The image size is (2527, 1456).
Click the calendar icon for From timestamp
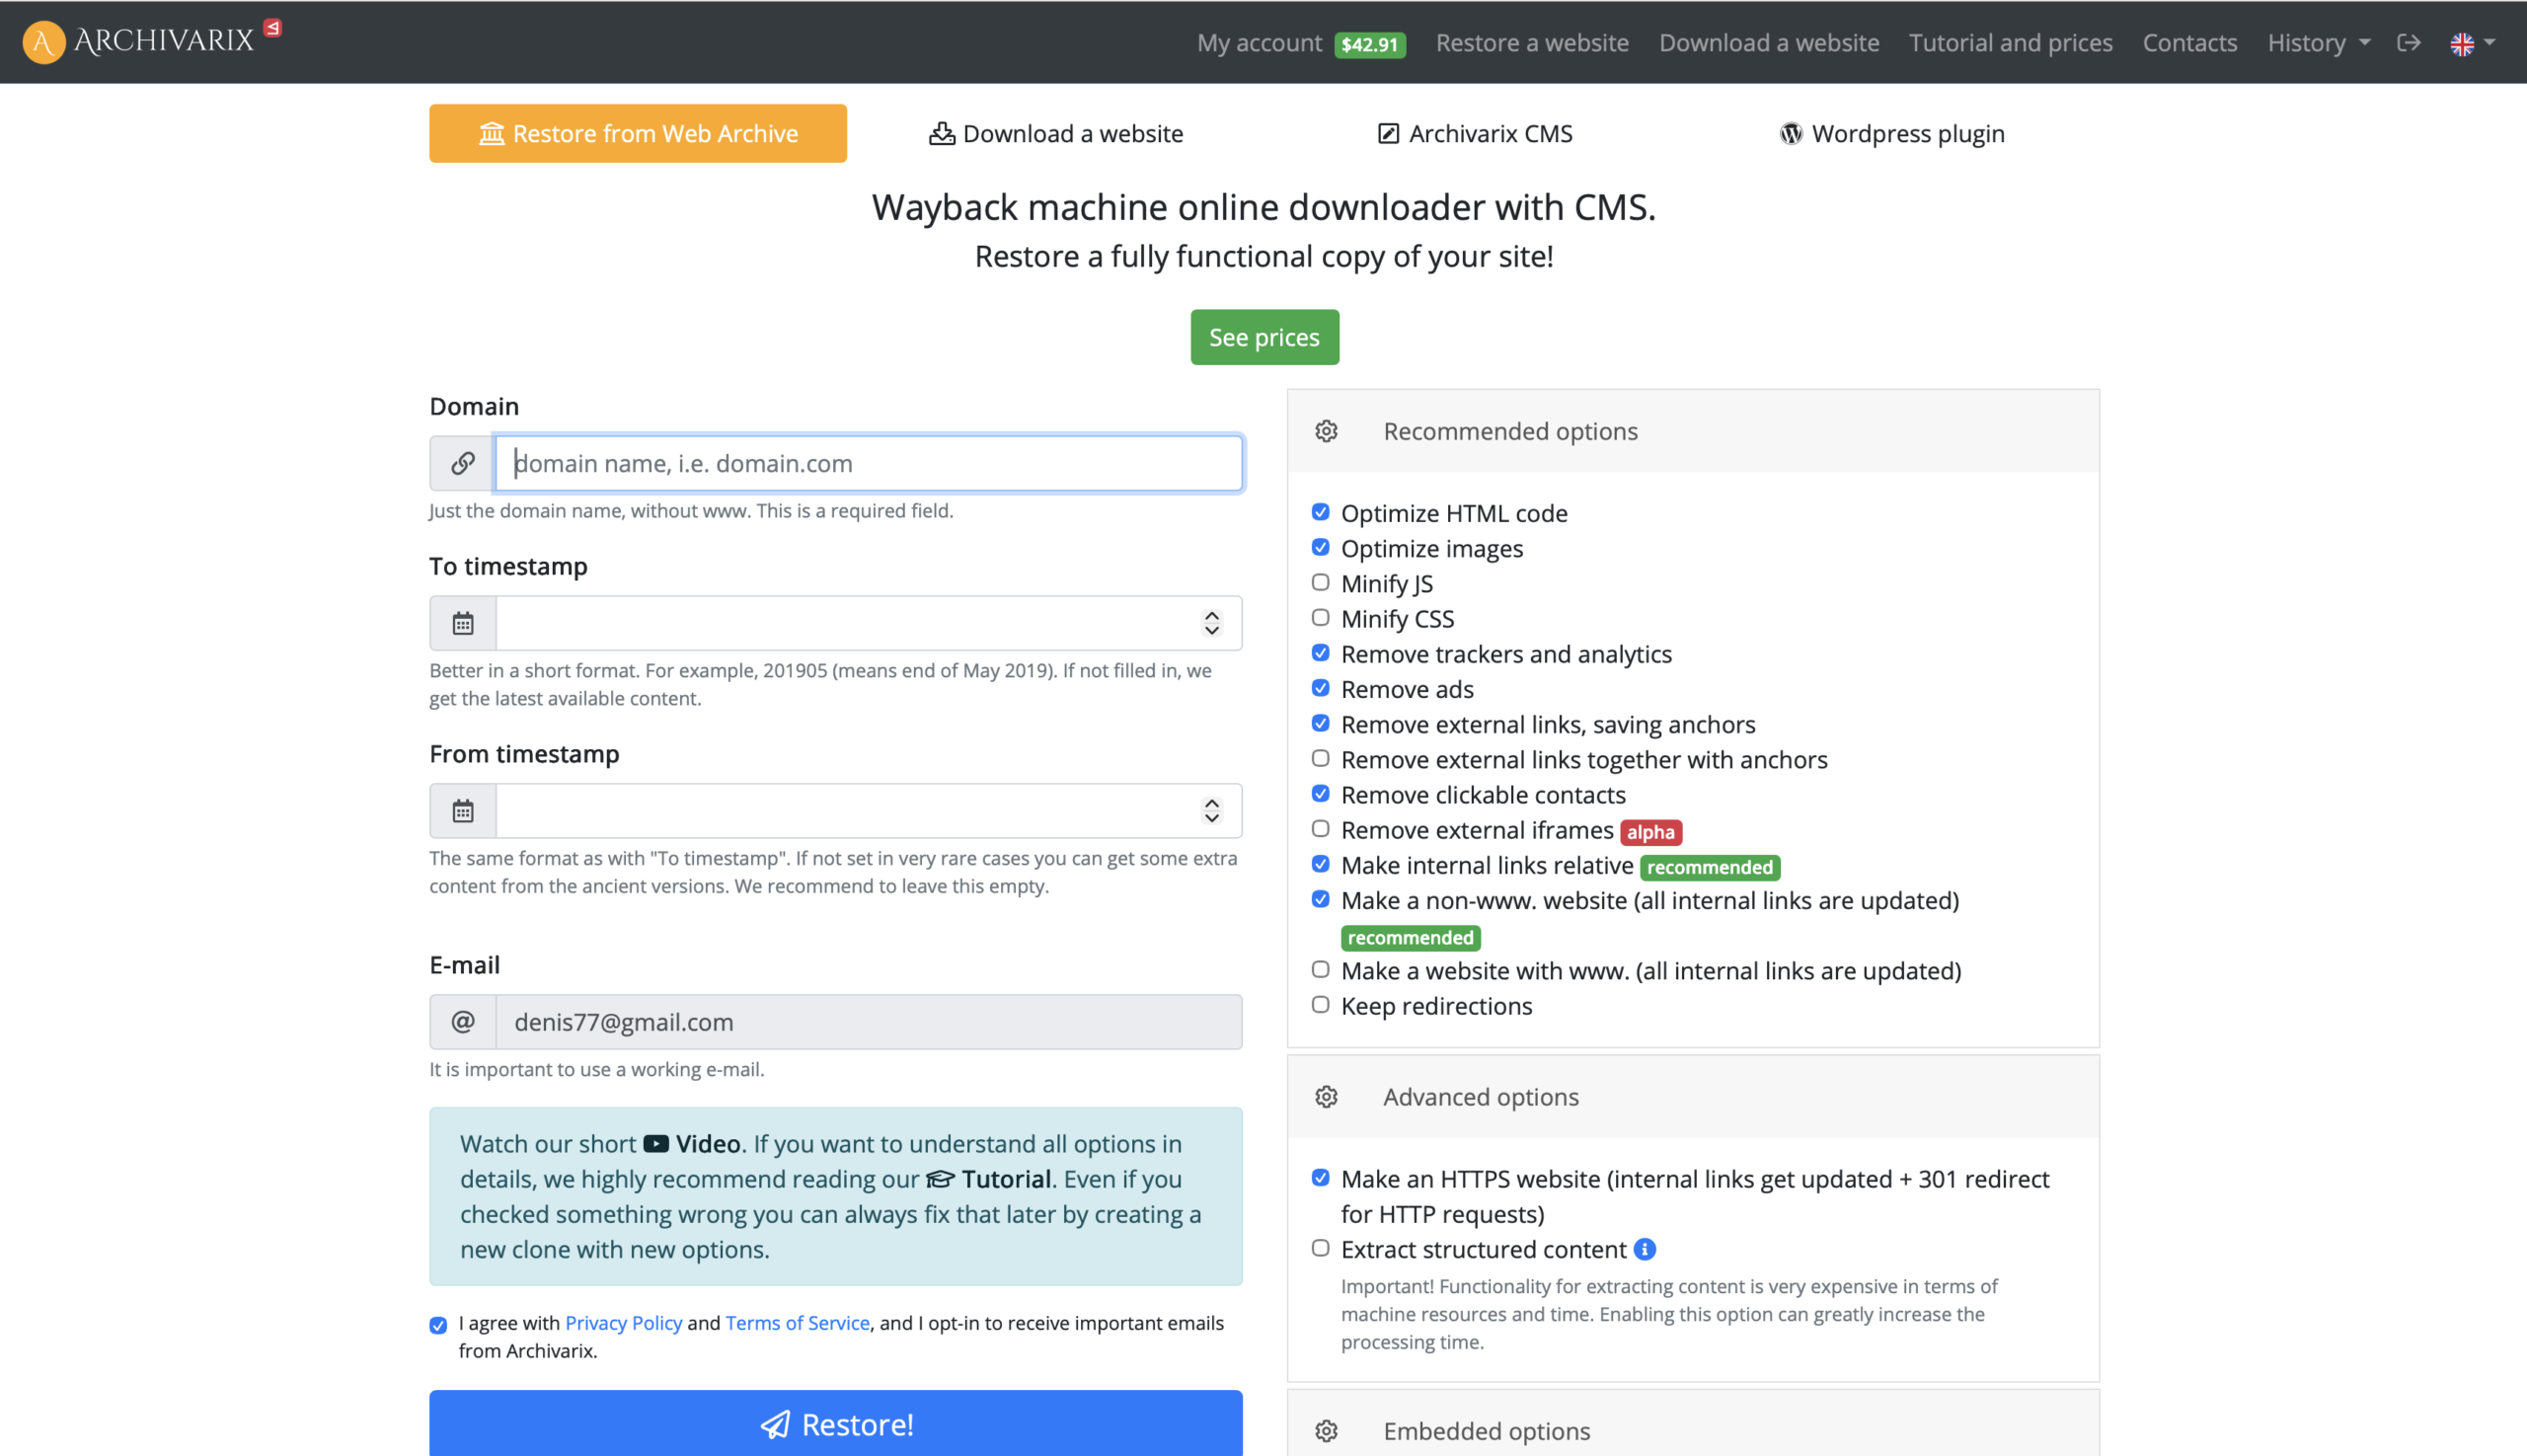point(462,811)
